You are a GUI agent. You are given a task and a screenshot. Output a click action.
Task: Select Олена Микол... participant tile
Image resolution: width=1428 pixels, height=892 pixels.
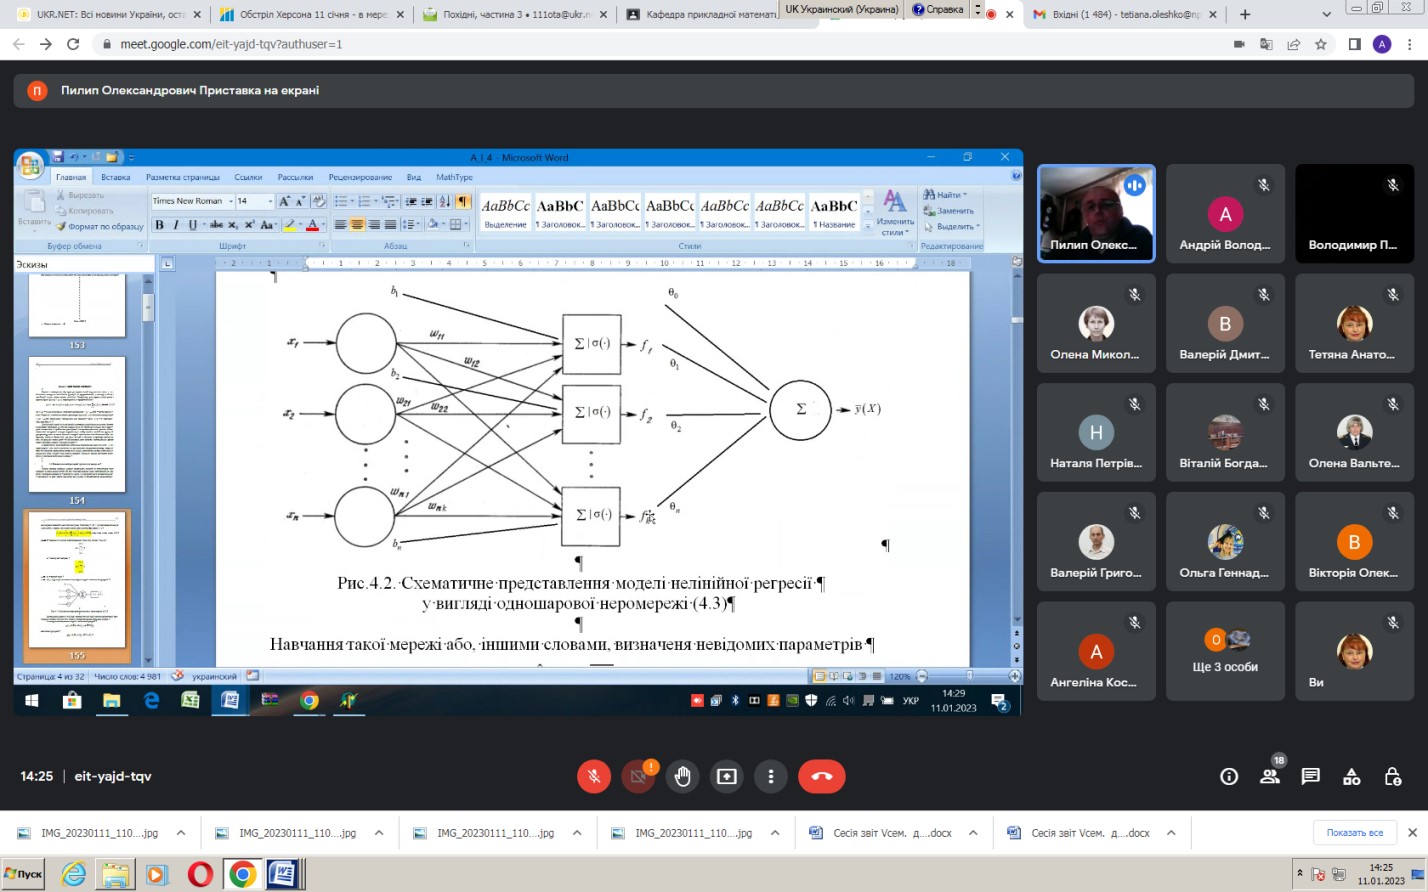pyautogui.click(x=1096, y=325)
